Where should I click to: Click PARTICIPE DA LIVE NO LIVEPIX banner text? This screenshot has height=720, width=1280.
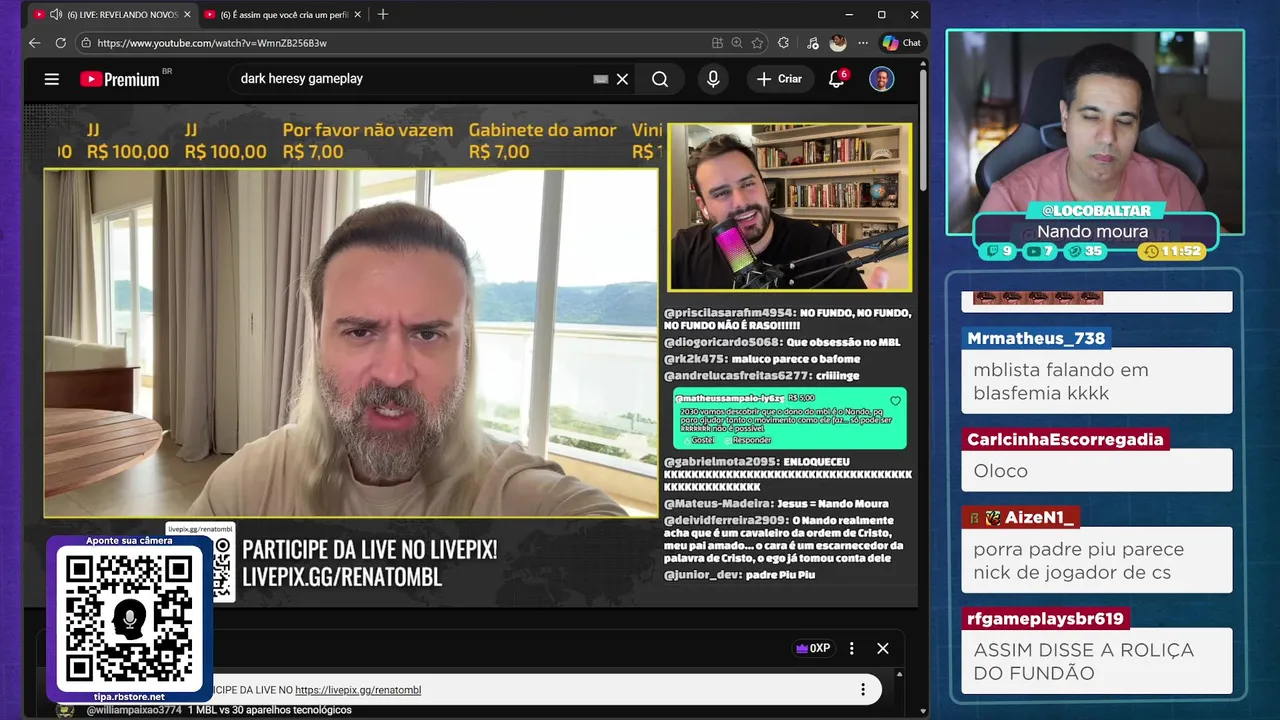point(369,563)
